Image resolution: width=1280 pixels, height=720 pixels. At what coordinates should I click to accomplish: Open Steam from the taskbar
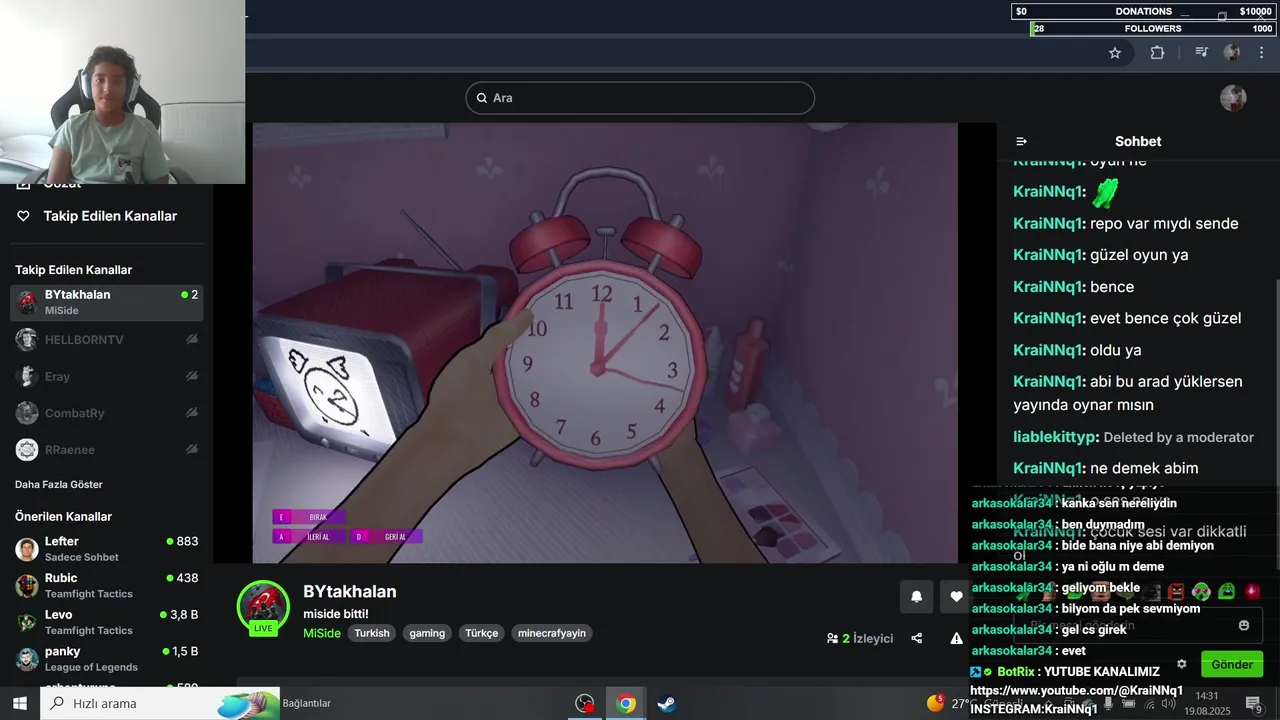tap(666, 703)
